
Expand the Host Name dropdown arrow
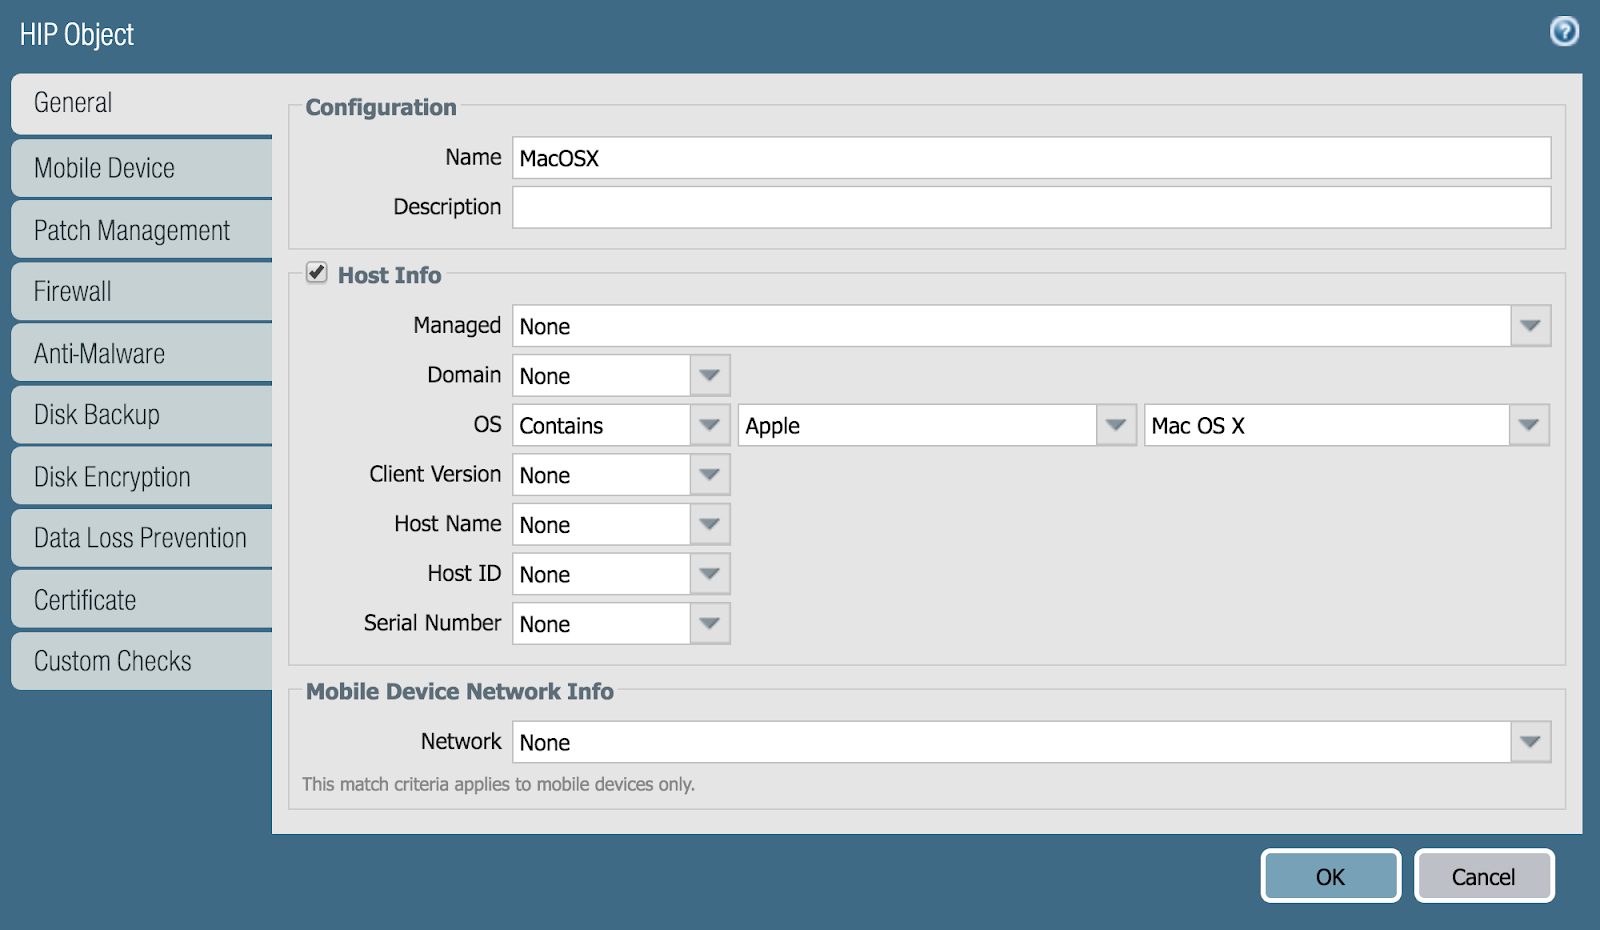click(x=710, y=524)
